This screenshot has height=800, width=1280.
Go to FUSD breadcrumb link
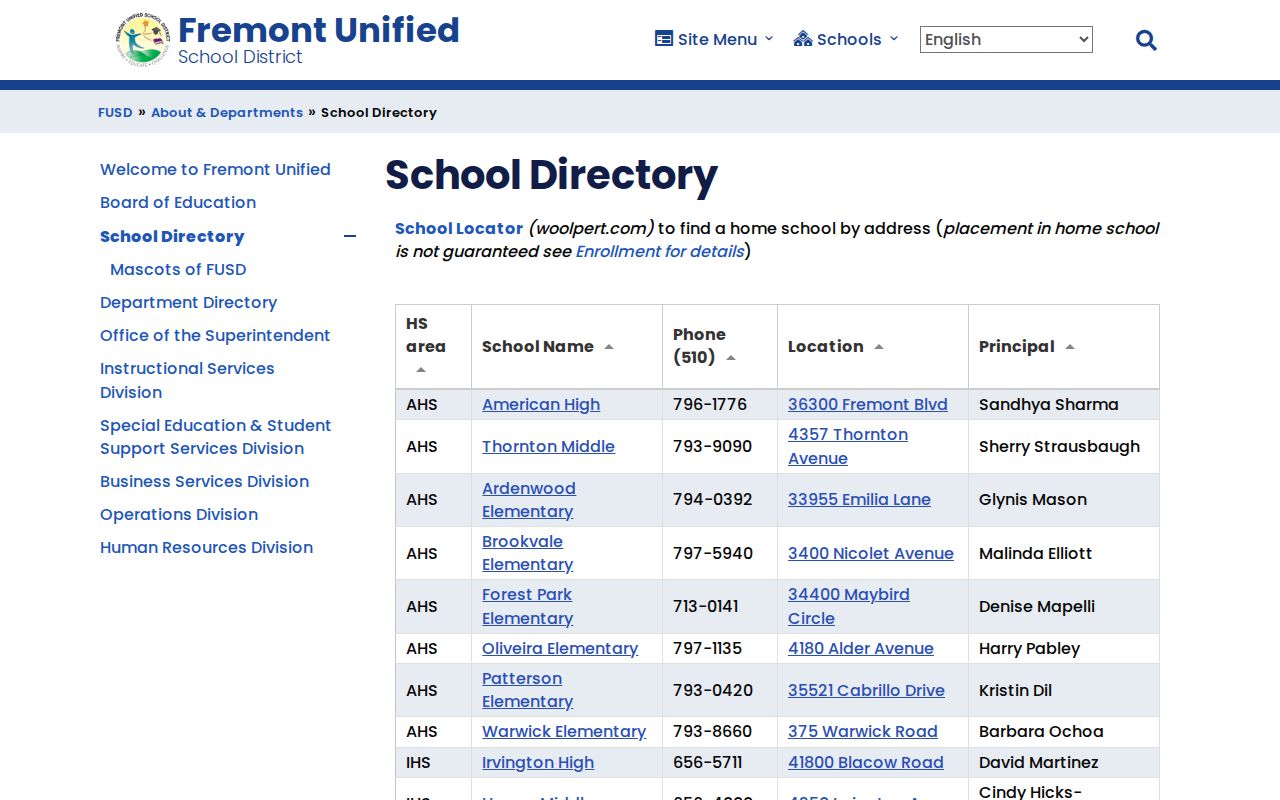(x=115, y=112)
